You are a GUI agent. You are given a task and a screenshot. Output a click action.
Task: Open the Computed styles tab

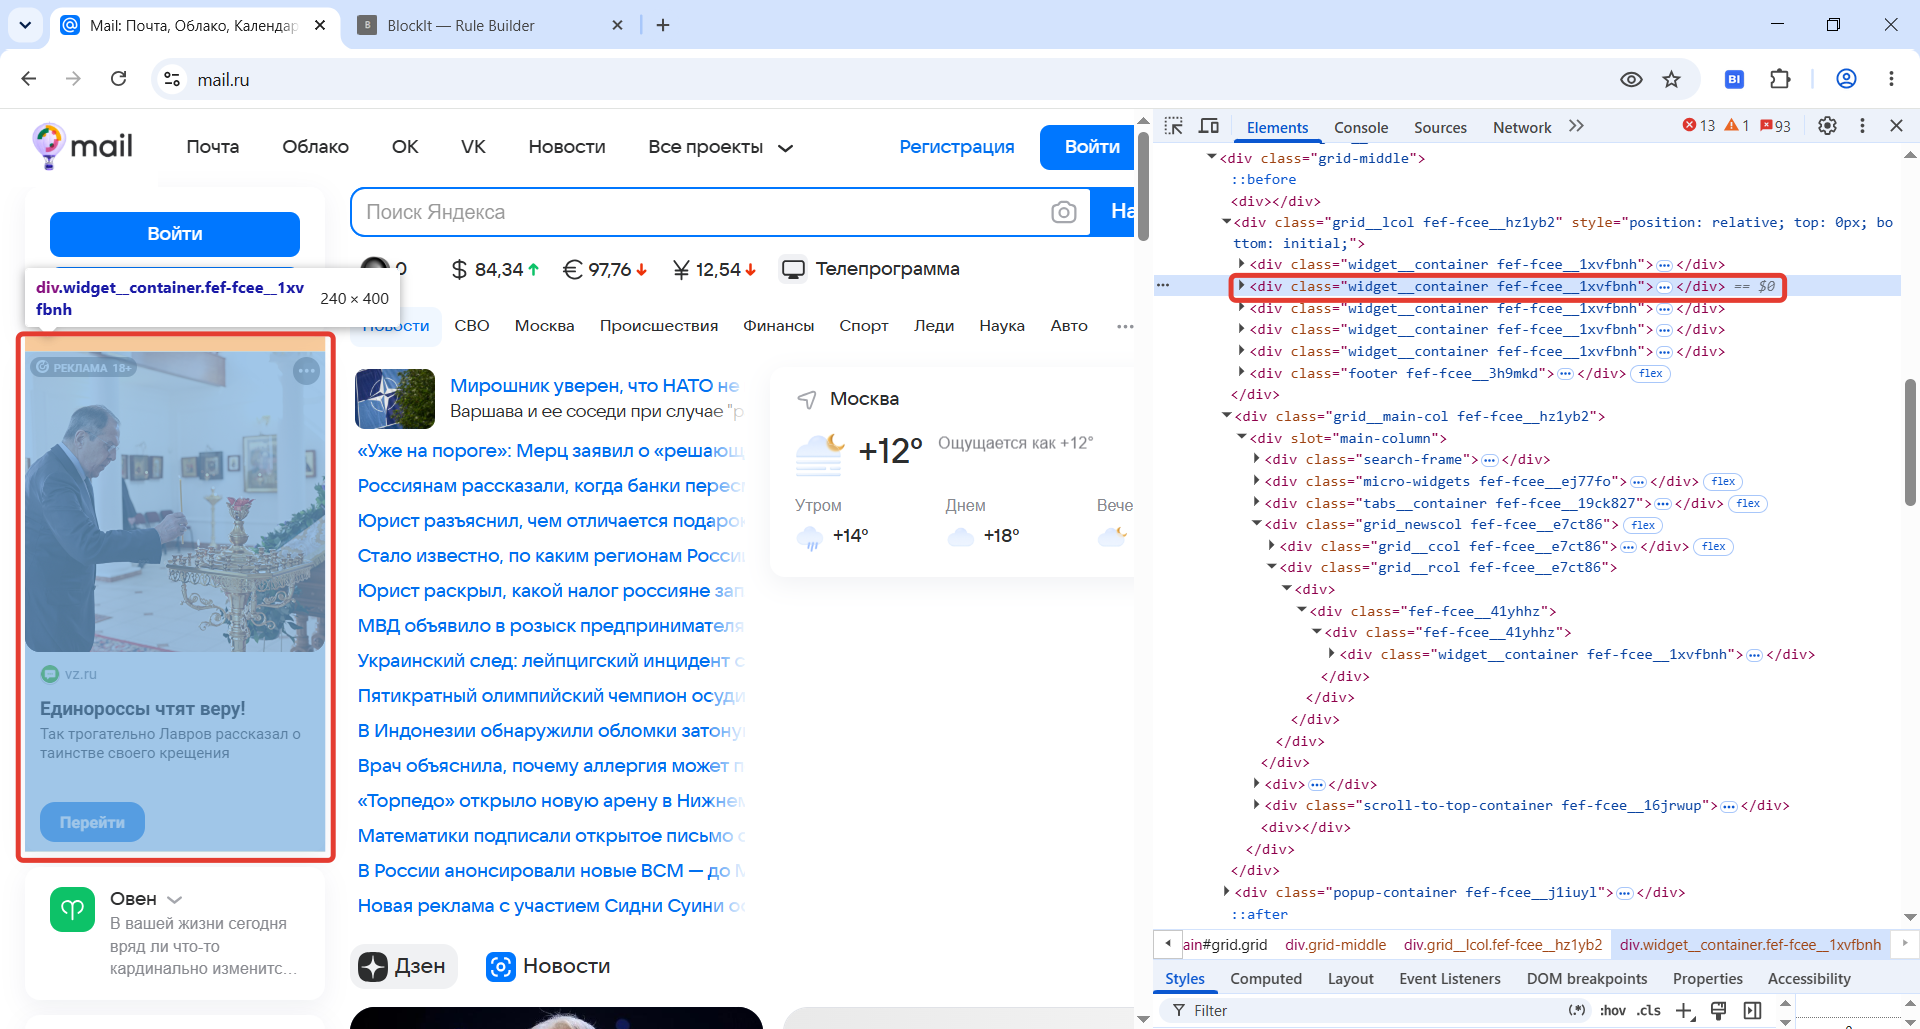point(1266,979)
